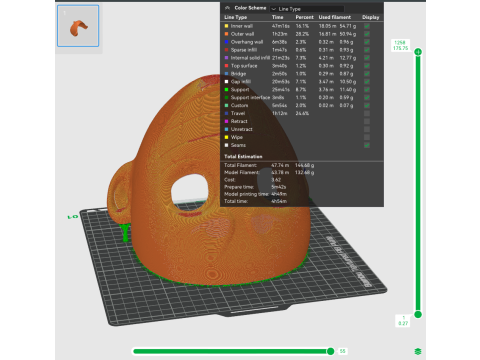Click the Gap infill row label

coord(241,82)
